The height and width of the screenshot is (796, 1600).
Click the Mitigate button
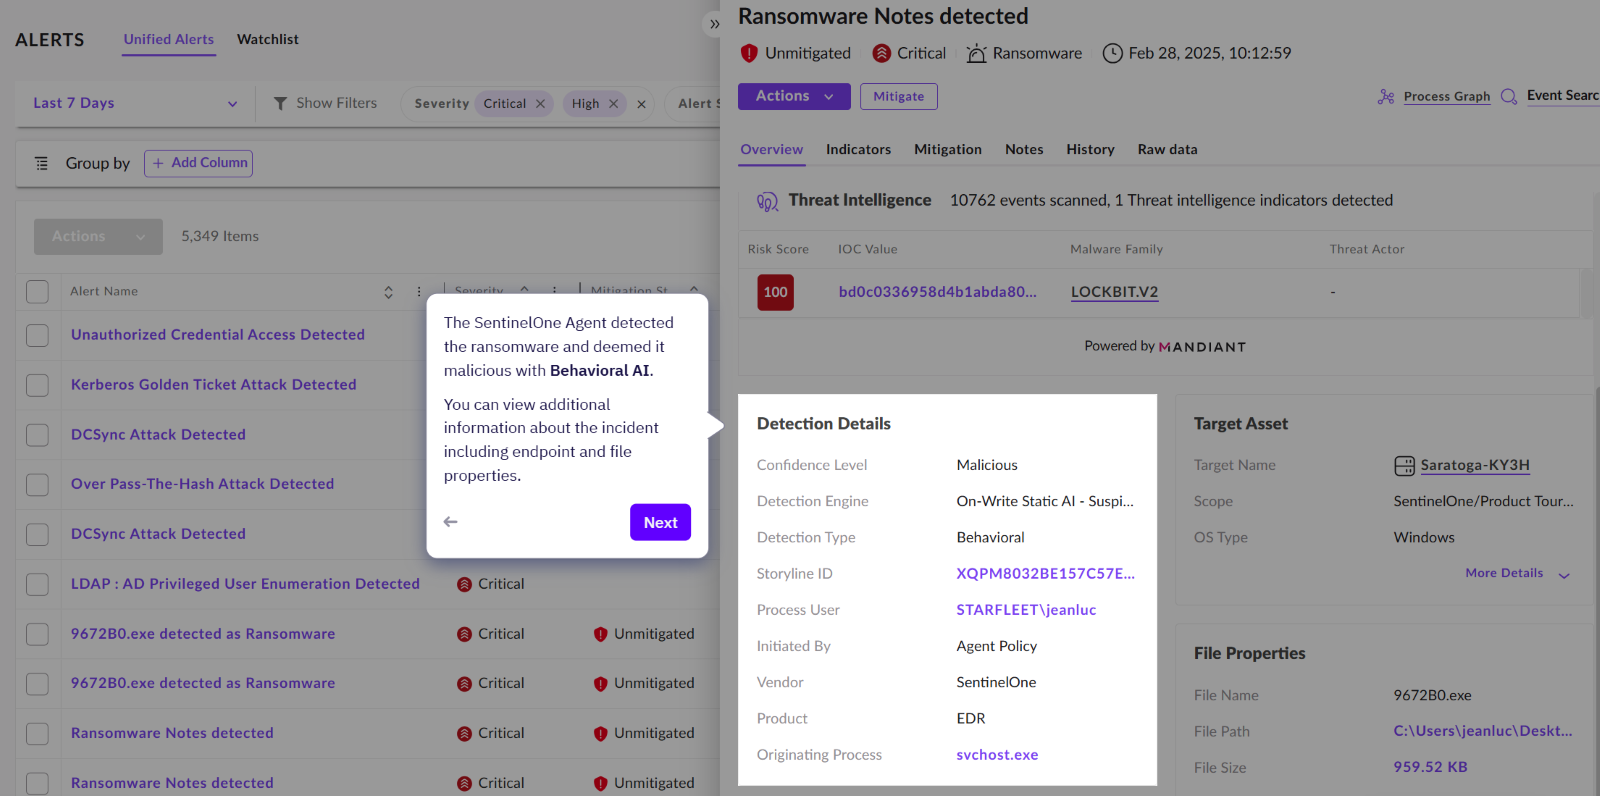[899, 97]
